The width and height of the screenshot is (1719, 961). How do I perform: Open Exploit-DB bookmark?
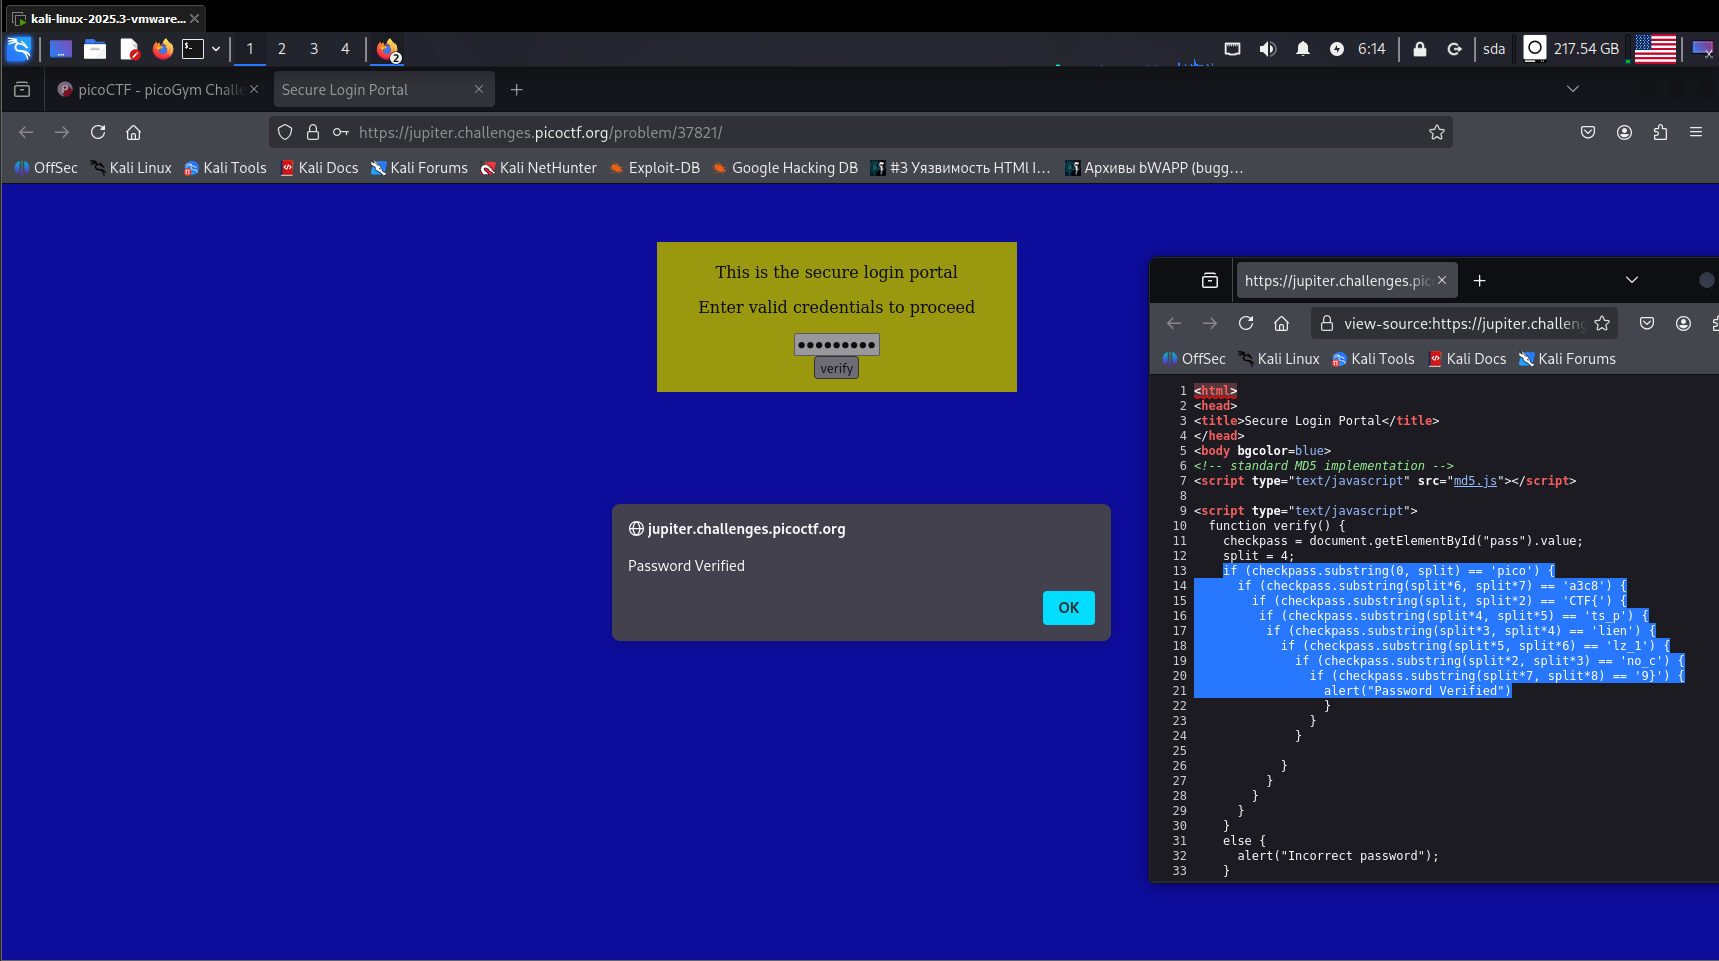(x=655, y=168)
